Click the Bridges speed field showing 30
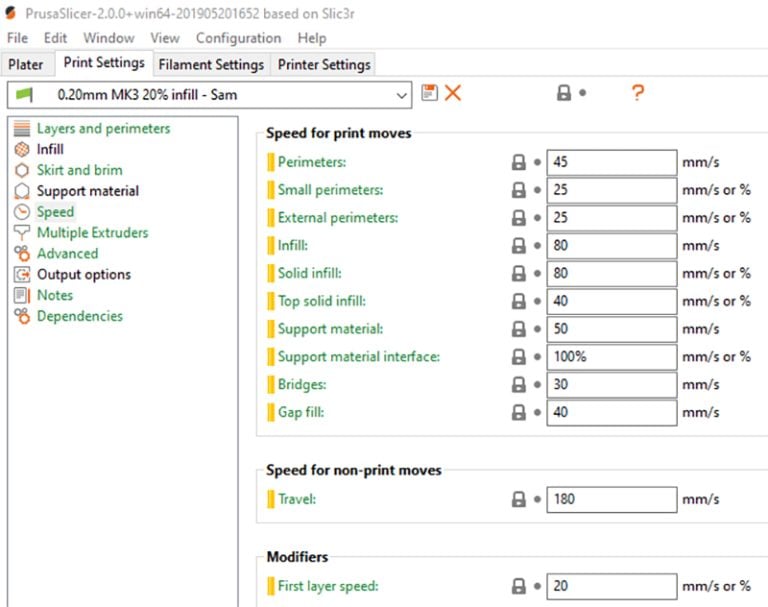This screenshot has height=607, width=768. (612, 385)
